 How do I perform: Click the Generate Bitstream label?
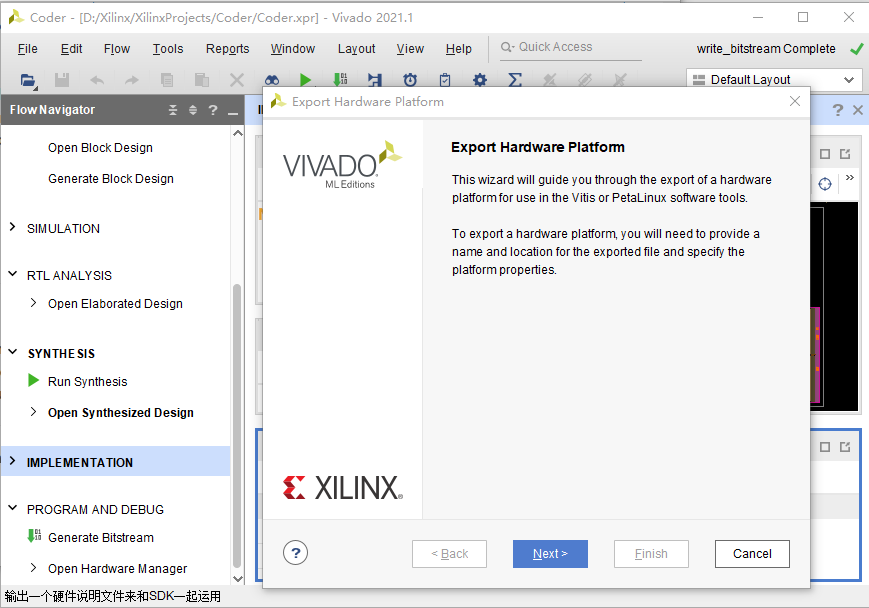click(101, 537)
